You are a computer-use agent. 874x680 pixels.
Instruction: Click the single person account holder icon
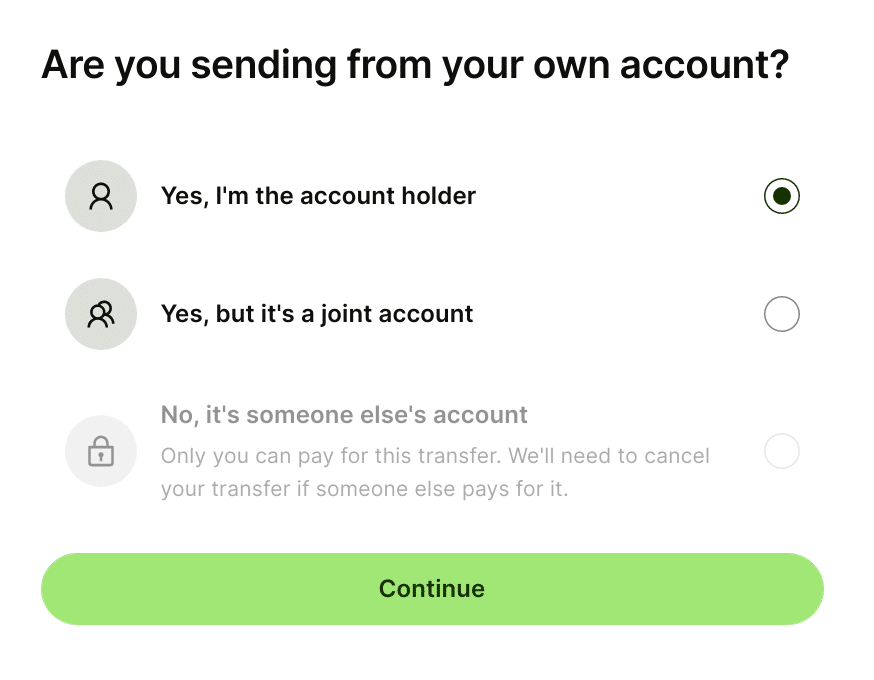click(x=101, y=196)
